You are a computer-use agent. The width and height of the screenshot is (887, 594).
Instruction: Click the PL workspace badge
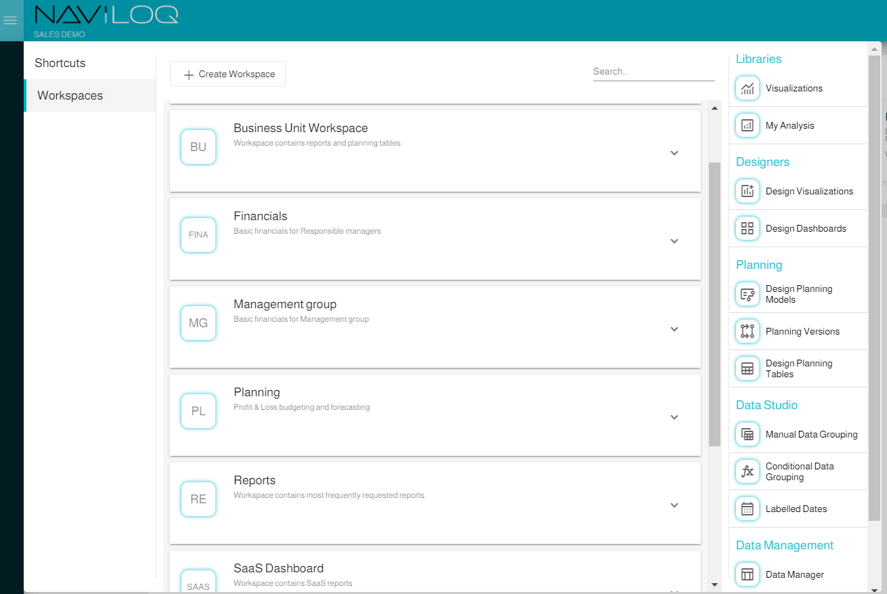(x=198, y=411)
